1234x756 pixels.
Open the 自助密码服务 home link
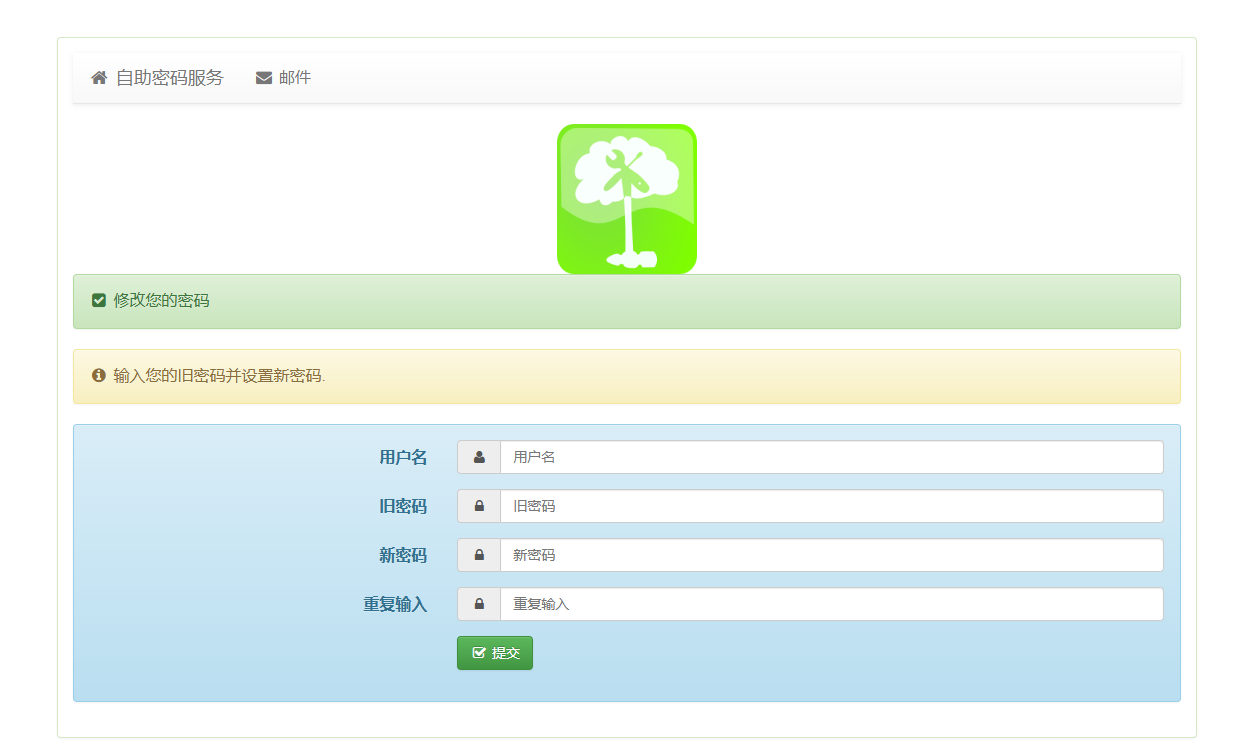pyautogui.click(x=157, y=78)
